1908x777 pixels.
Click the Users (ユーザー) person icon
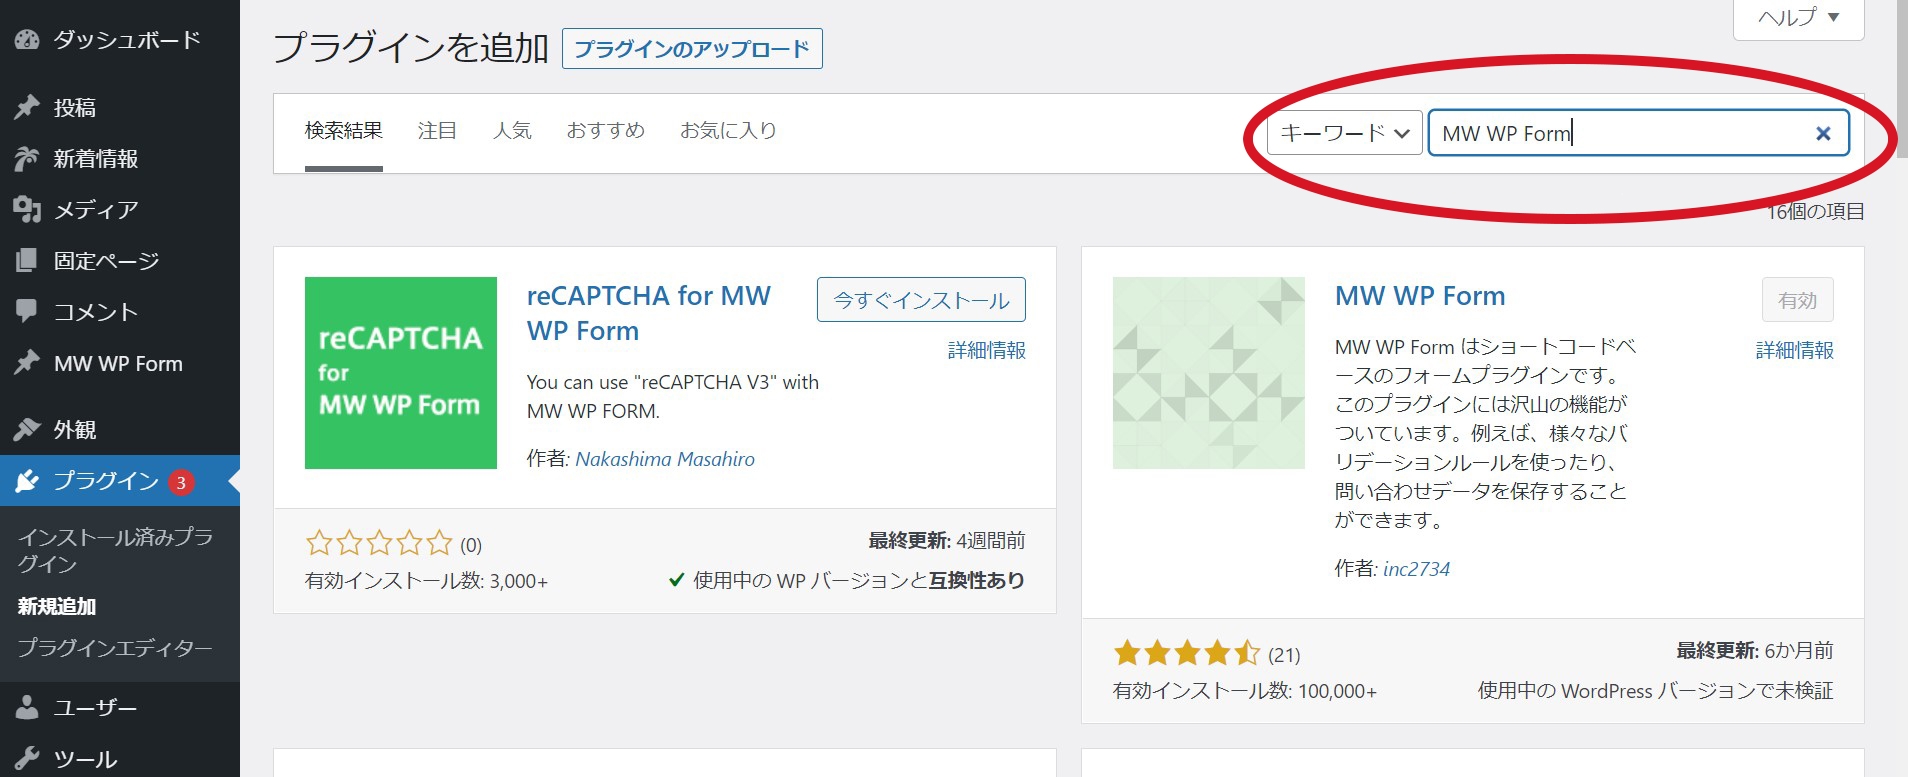[x=27, y=707]
